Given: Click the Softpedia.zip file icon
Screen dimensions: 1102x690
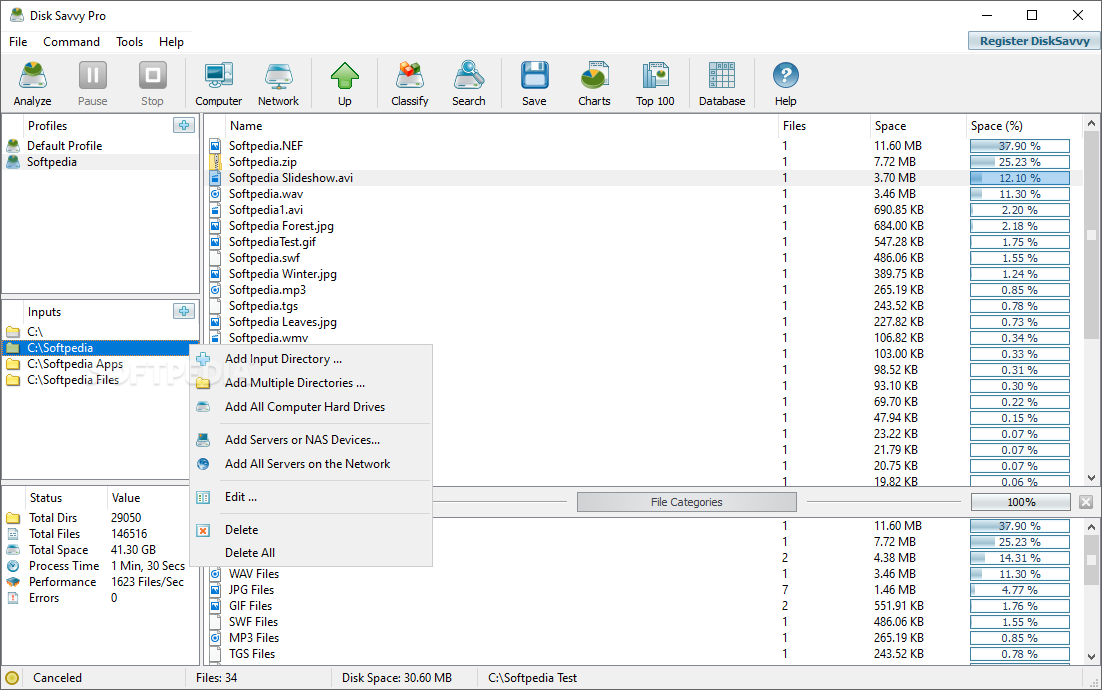Looking at the screenshot, I should pyautogui.click(x=215, y=162).
